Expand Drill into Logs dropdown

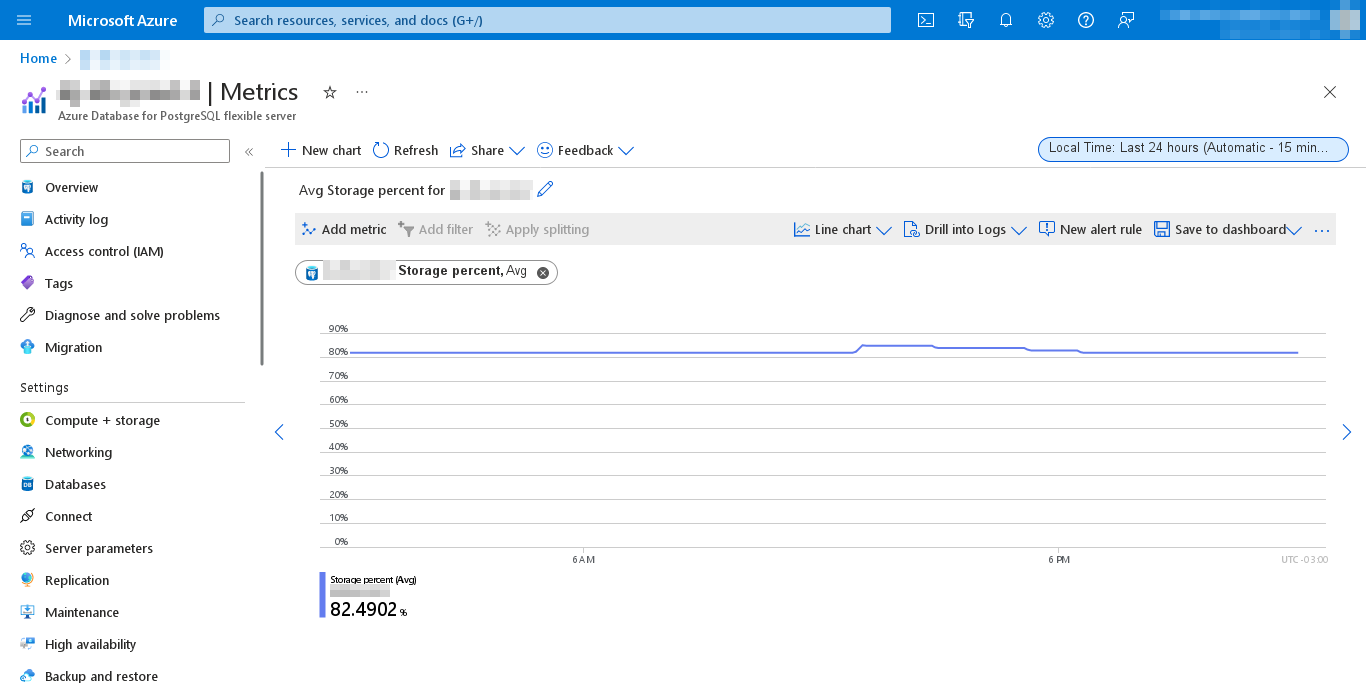tap(965, 229)
